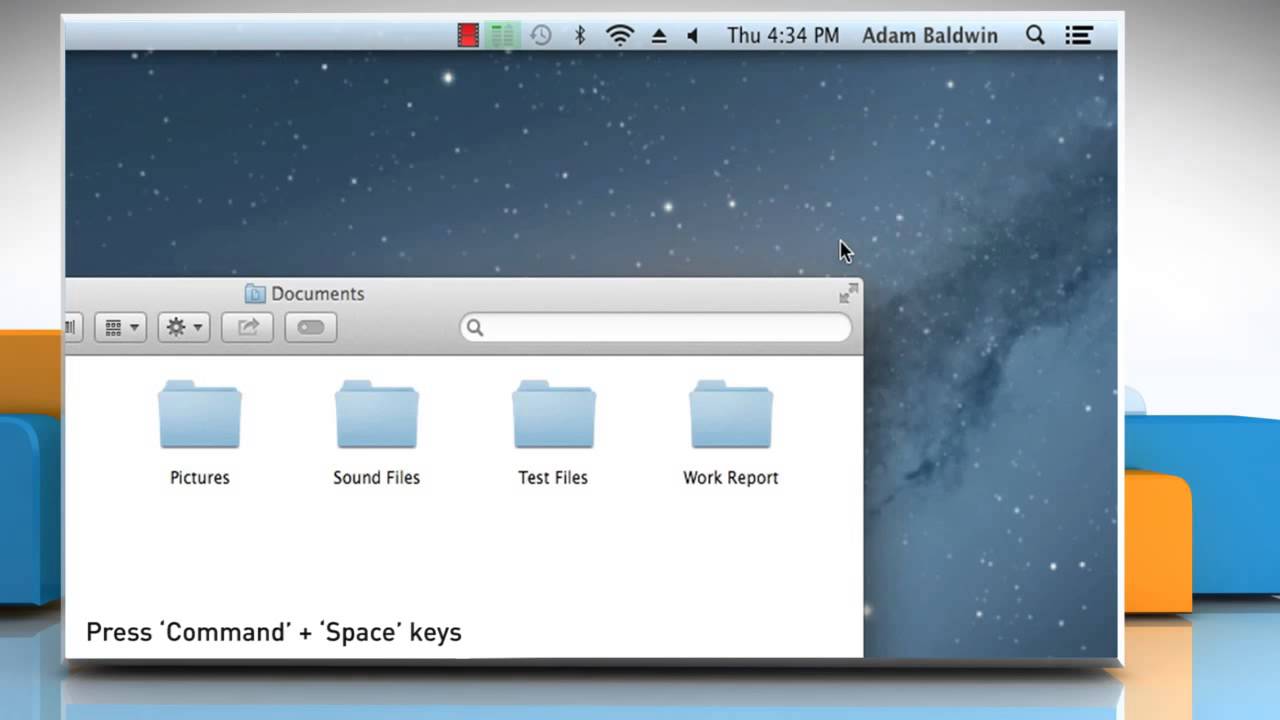Select the Sound Files folder
1280x720 pixels.
coord(377,414)
